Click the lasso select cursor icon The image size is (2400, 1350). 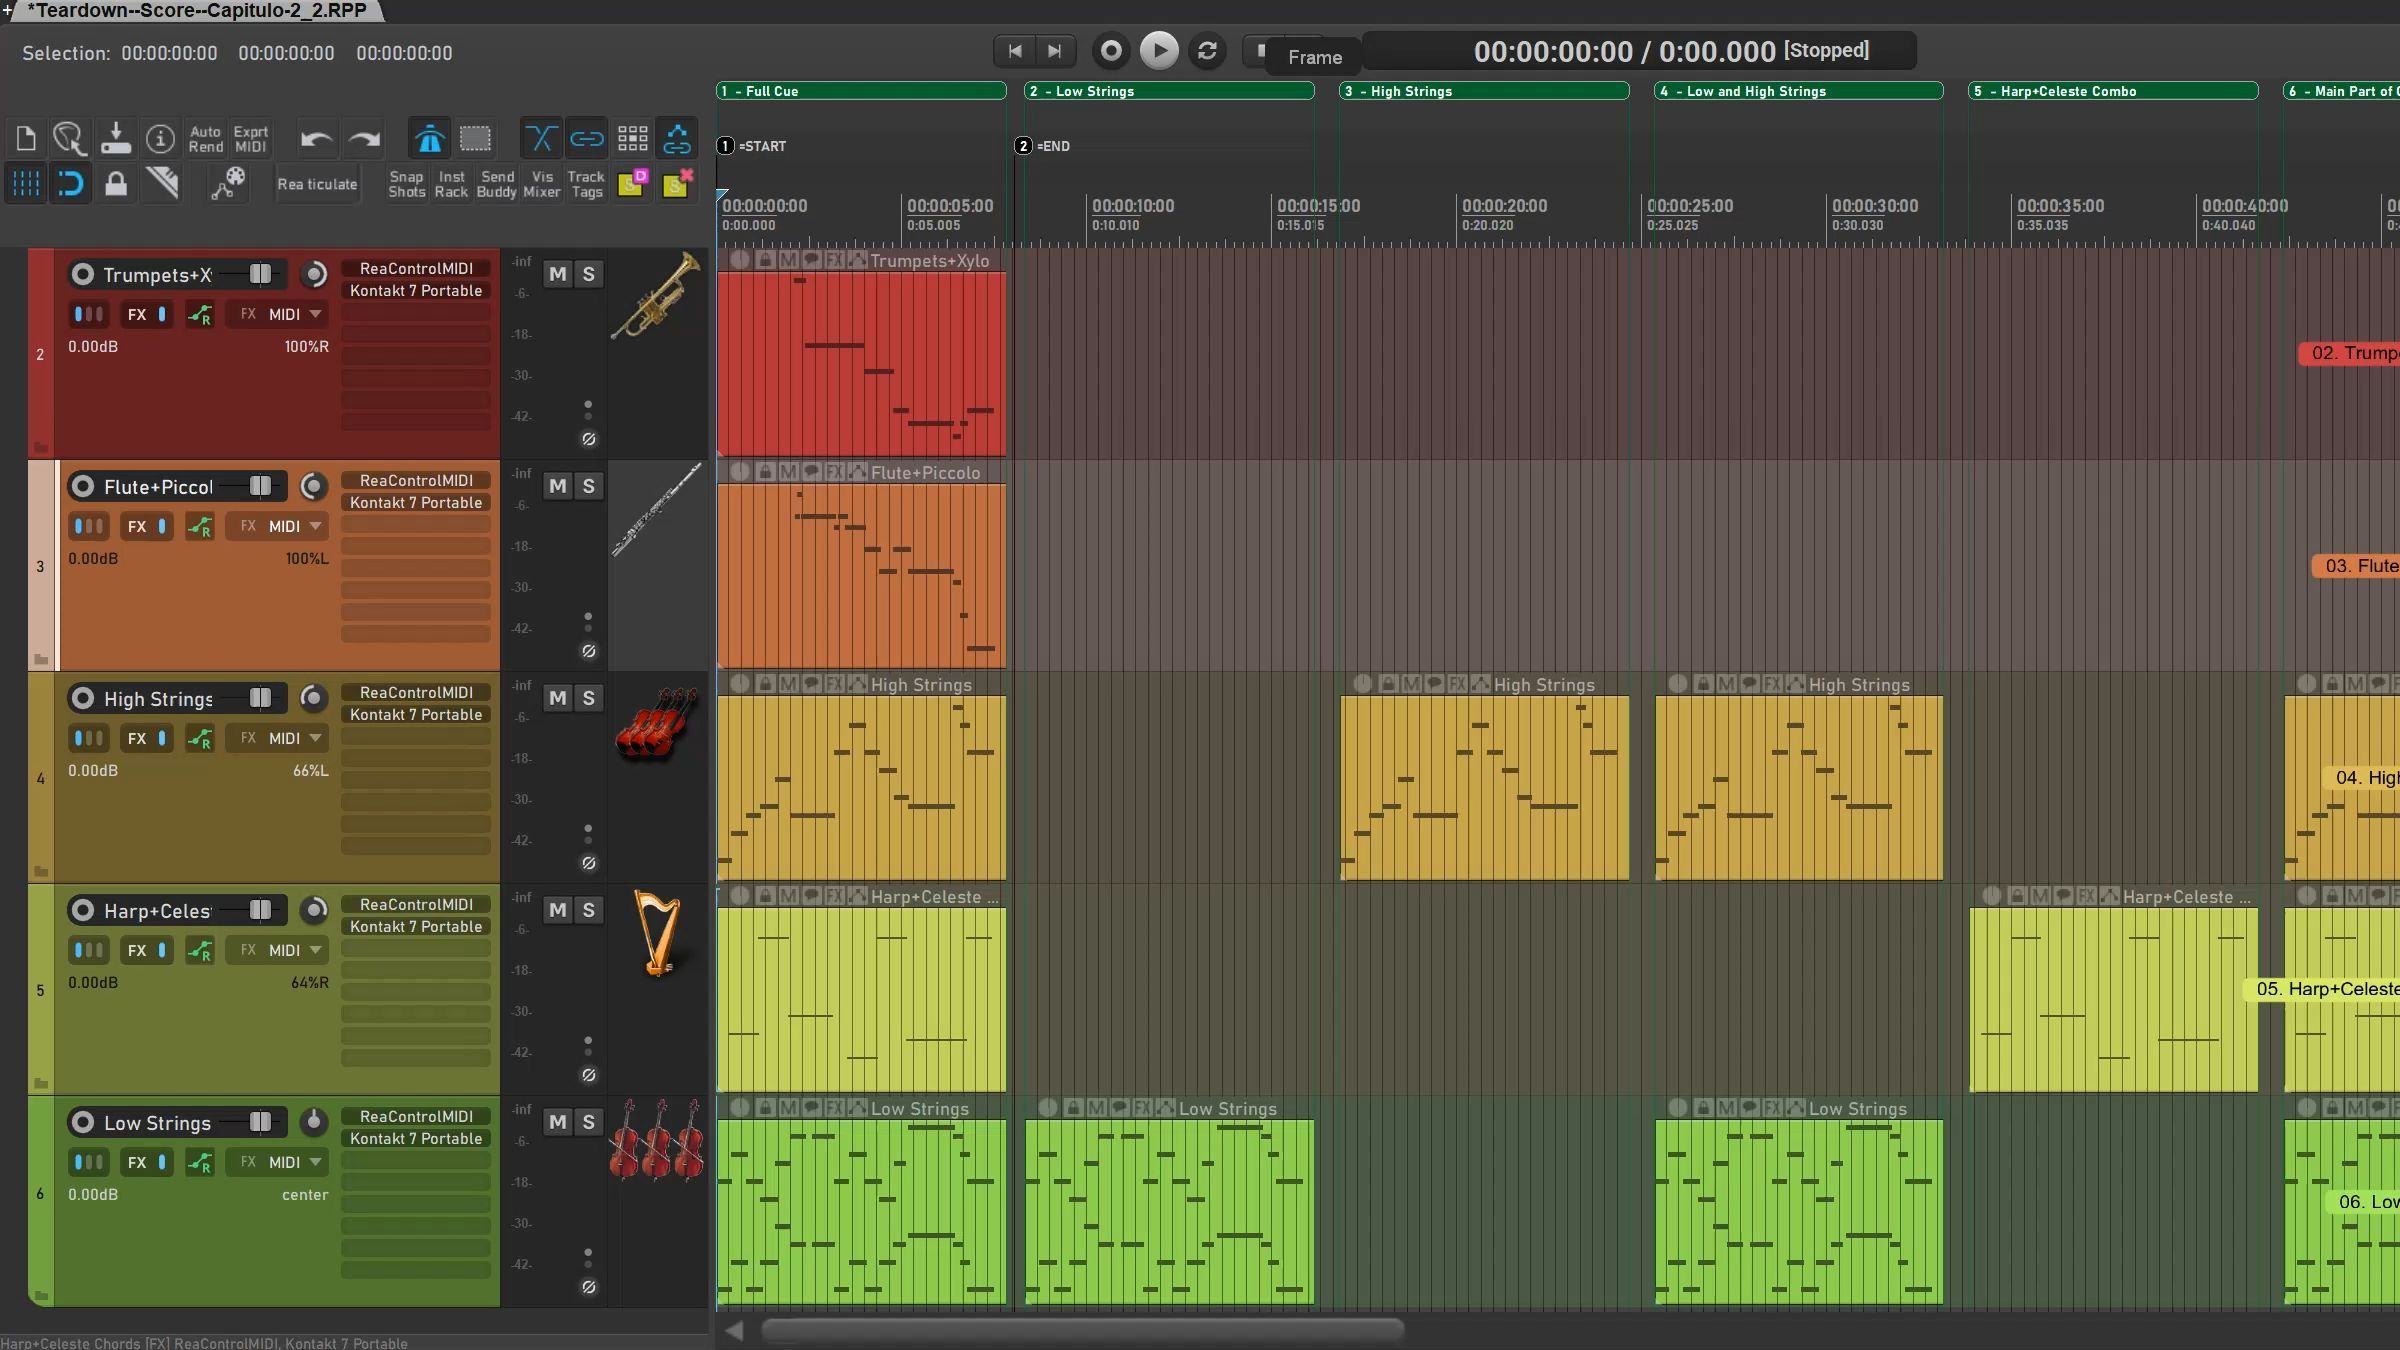70,138
